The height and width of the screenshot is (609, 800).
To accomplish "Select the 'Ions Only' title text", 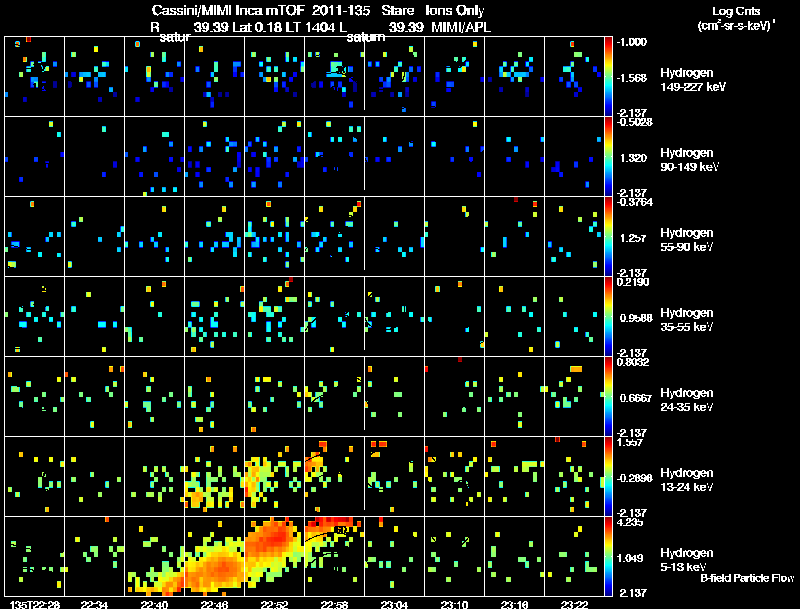I will (x=455, y=10).
